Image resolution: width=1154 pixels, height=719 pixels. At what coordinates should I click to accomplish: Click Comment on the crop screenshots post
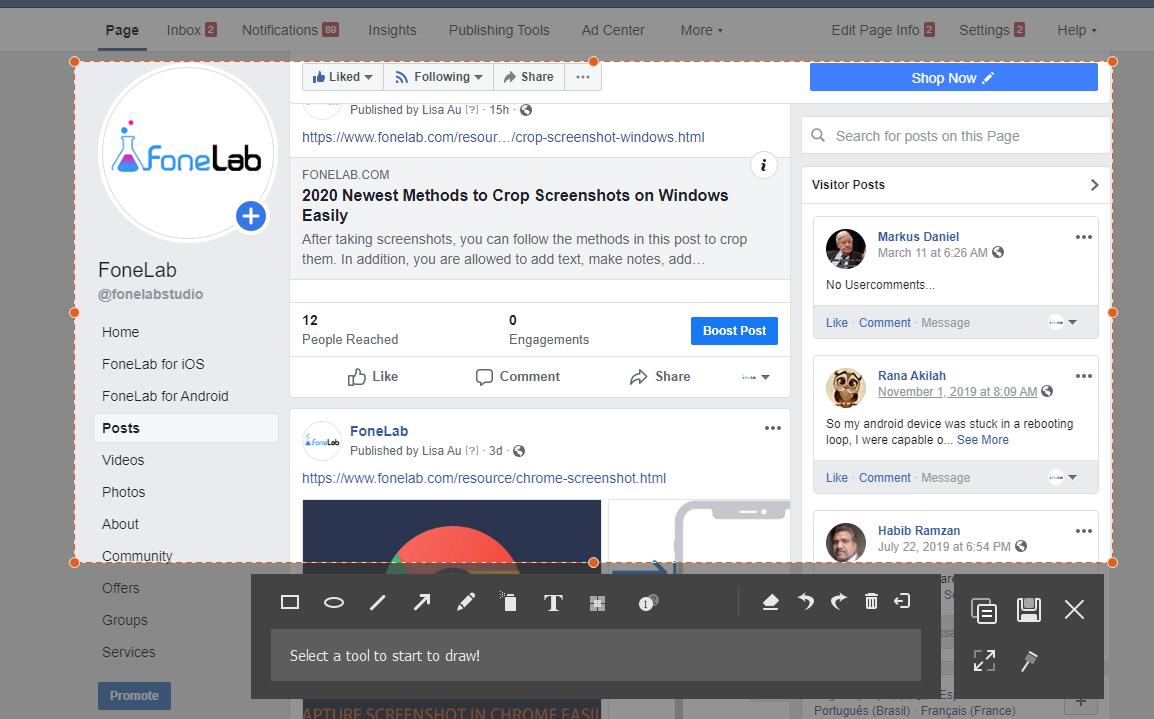pos(517,377)
